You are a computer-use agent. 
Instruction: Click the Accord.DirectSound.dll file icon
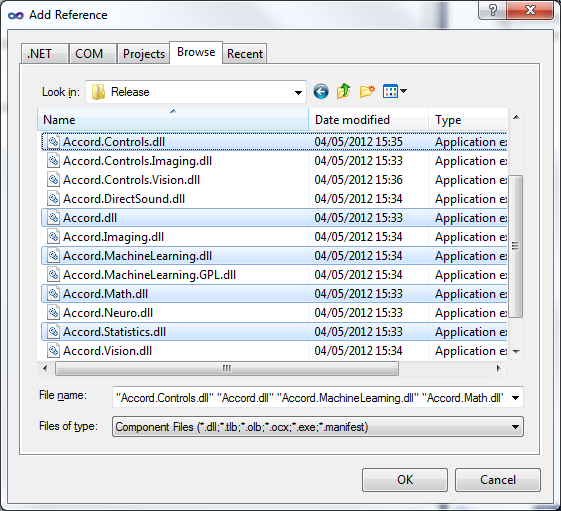point(53,199)
